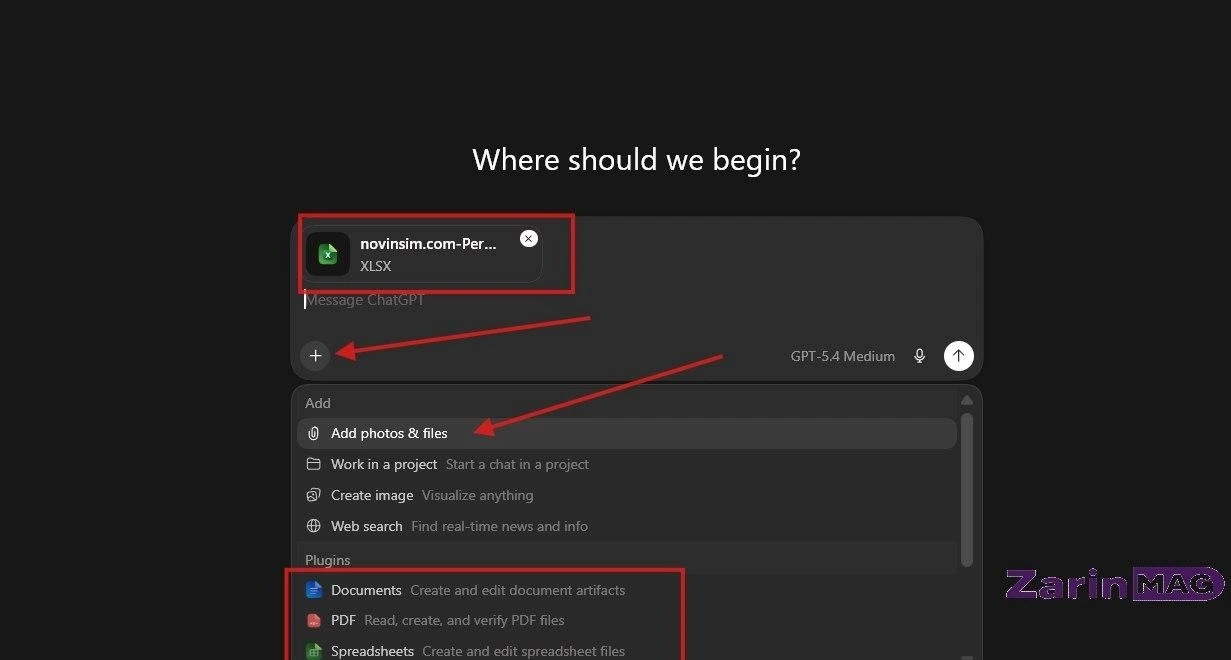Click the "Add" section heading
Viewport: 1231px width, 660px height.
point(318,403)
